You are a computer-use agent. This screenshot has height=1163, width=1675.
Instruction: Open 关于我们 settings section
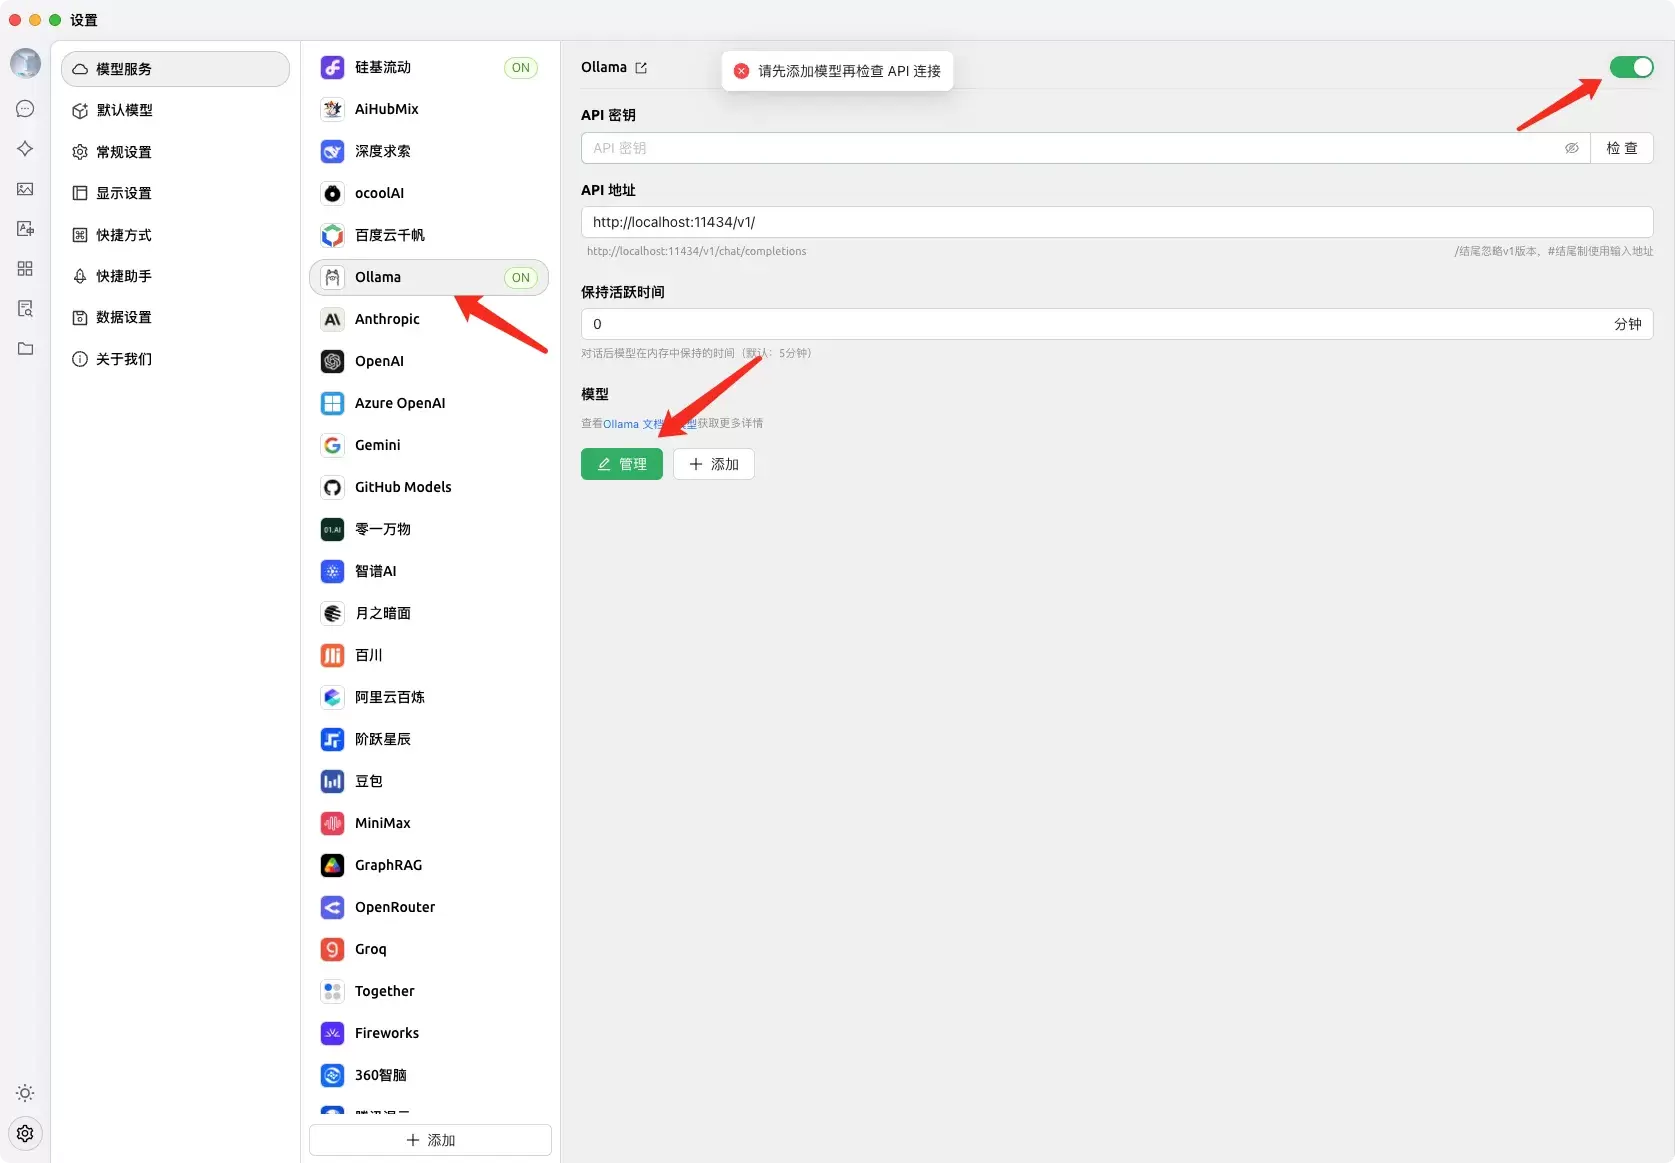pos(175,359)
